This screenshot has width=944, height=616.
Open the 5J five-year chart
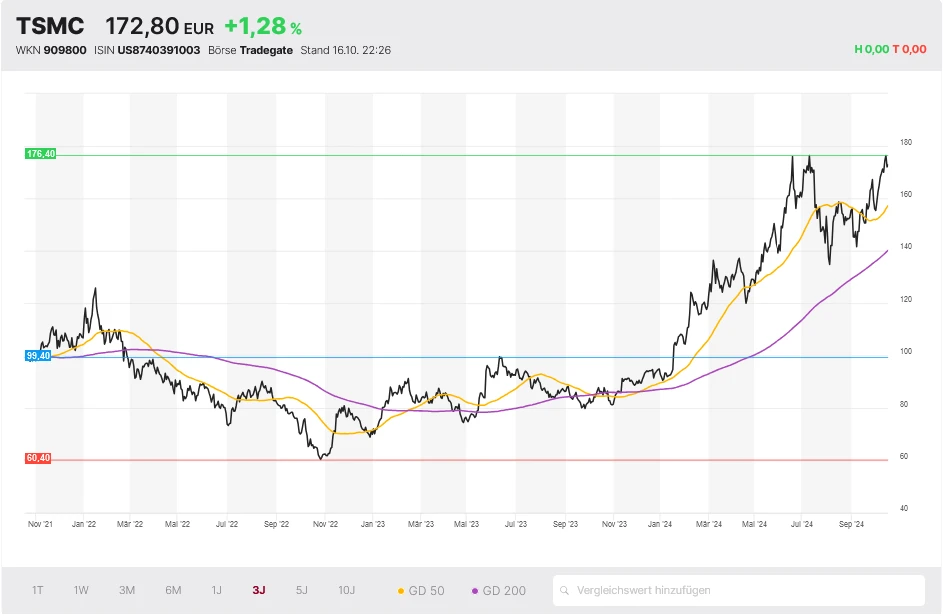303,591
